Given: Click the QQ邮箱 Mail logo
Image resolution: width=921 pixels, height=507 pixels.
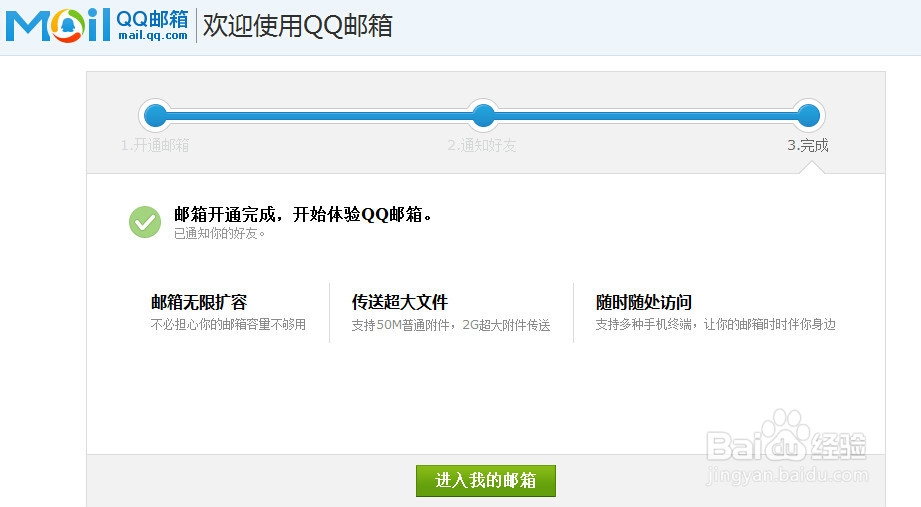Looking at the screenshot, I should pos(98,25).
